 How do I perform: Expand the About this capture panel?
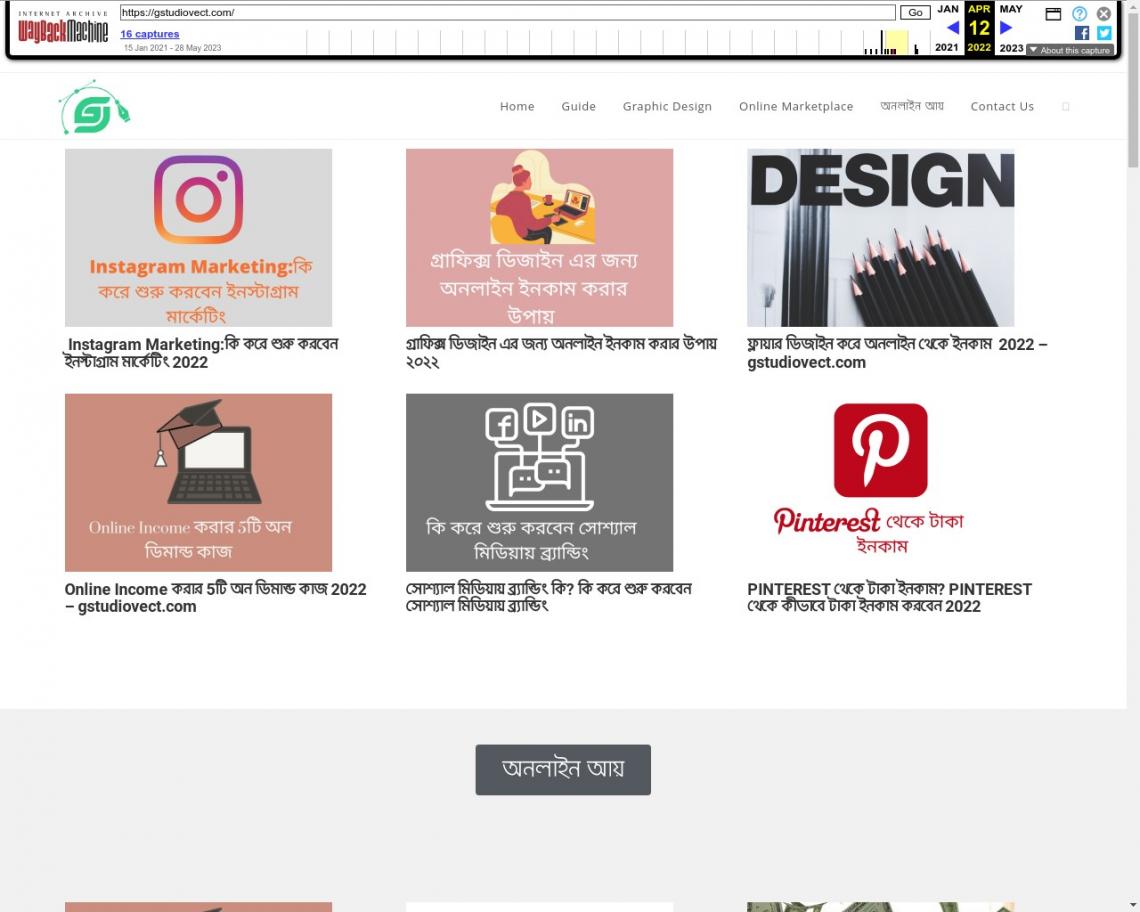click(1070, 50)
